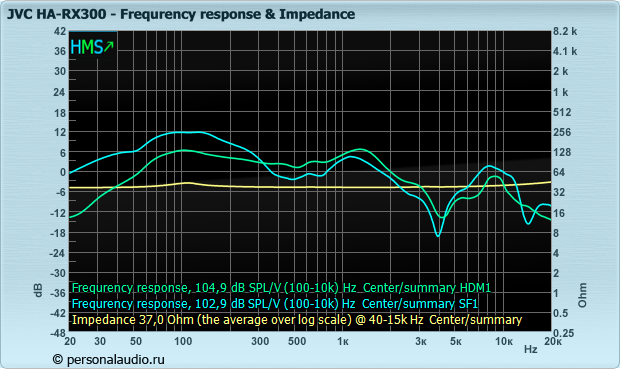
Task: Click the '128' Ohm axis value
Action: [562, 152]
